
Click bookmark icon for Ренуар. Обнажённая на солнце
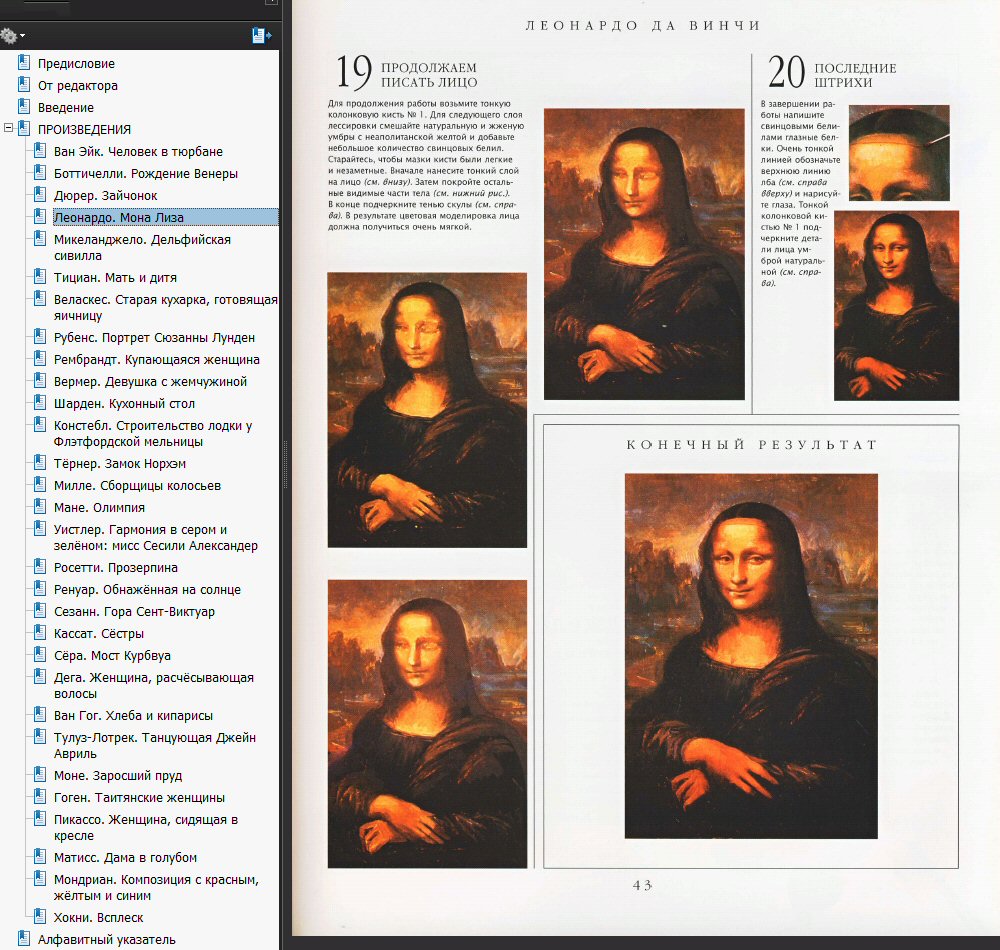point(40,588)
